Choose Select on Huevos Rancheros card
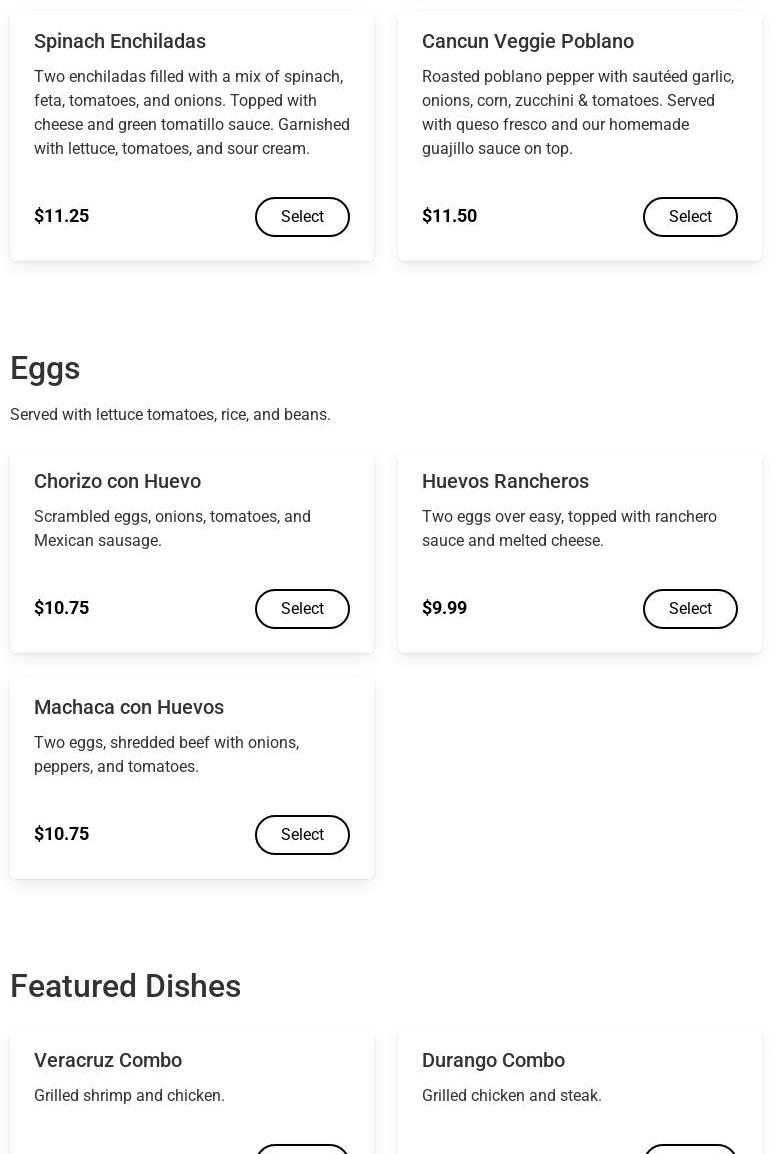 (x=690, y=609)
